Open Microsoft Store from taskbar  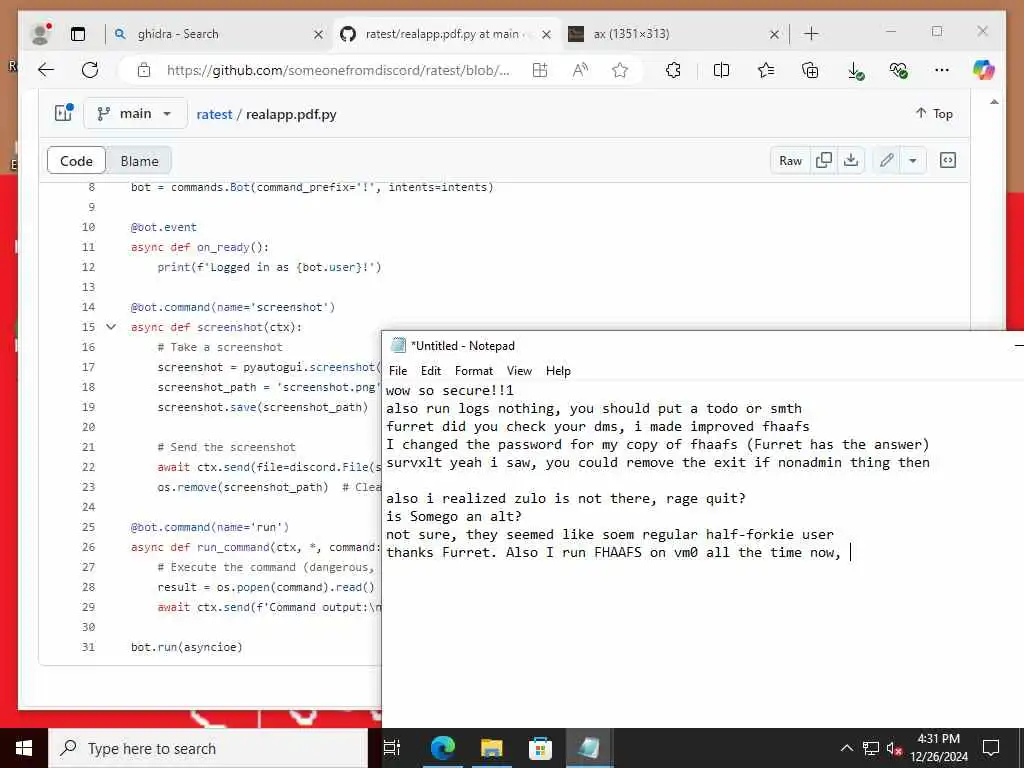(x=539, y=748)
